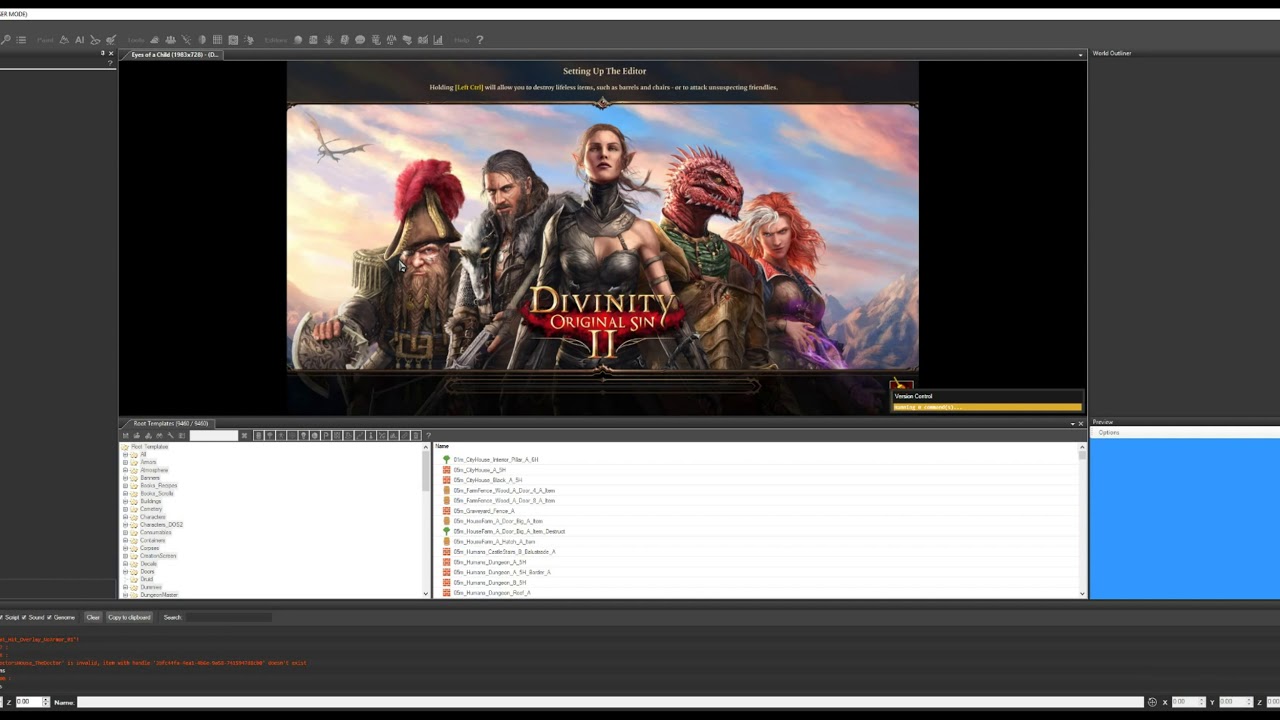Expand the Atmosphere folder node
1280x720 pixels.
pyautogui.click(x=126, y=470)
